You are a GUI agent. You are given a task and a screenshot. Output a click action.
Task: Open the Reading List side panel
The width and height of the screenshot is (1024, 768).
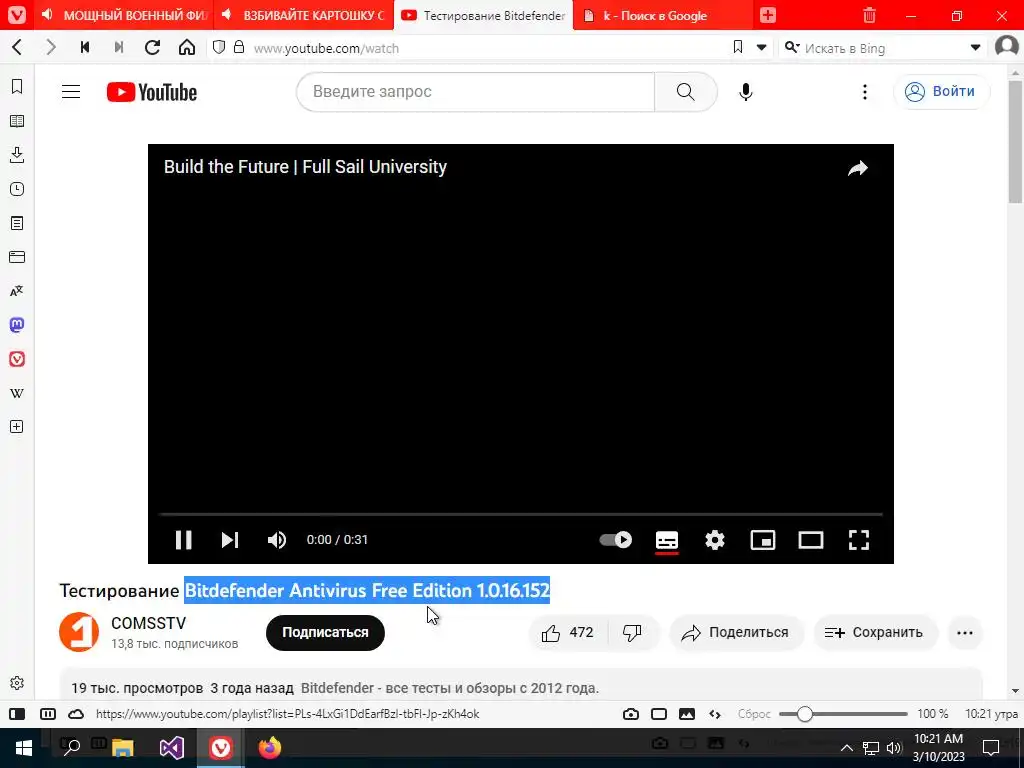point(17,121)
